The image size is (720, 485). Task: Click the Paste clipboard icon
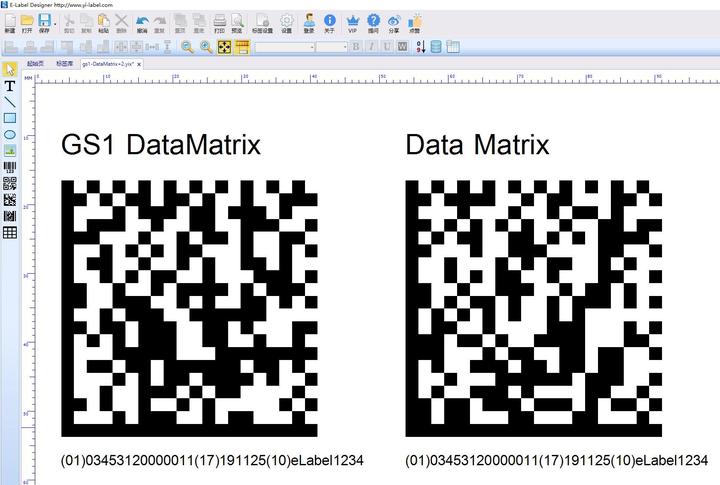pos(104,23)
